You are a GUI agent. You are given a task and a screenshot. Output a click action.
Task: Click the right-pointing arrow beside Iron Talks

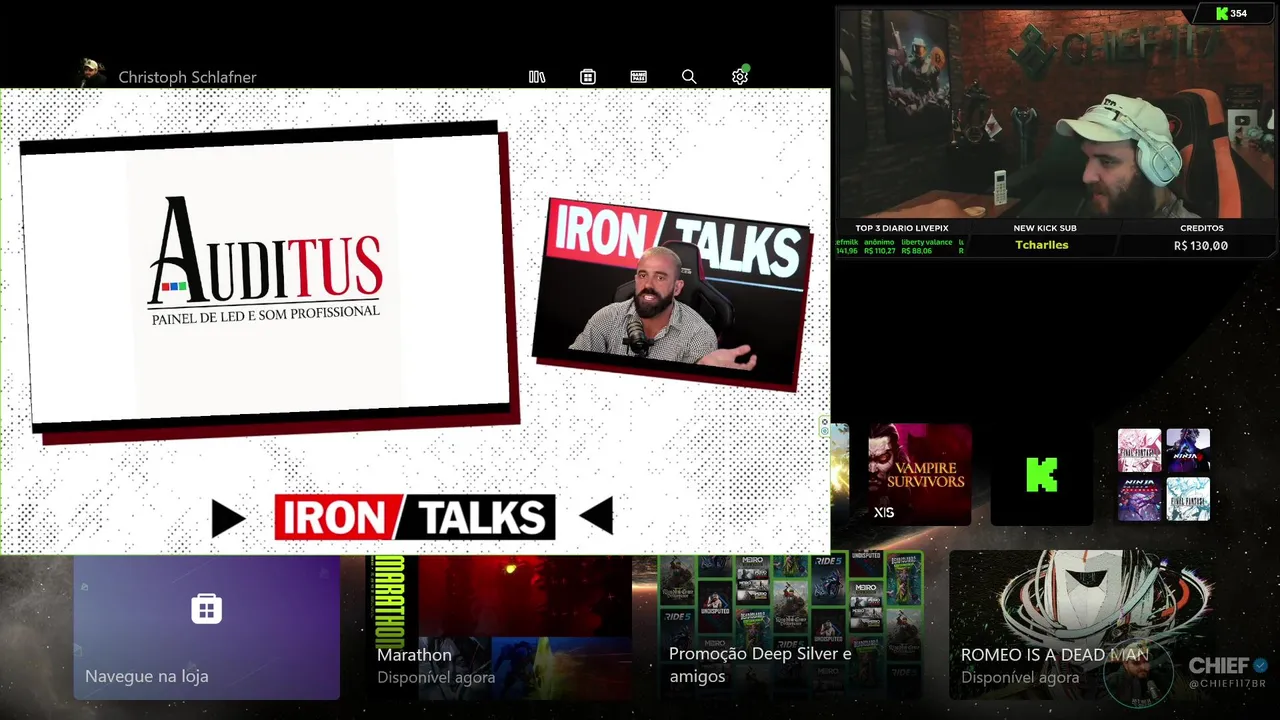coord(228,518)
